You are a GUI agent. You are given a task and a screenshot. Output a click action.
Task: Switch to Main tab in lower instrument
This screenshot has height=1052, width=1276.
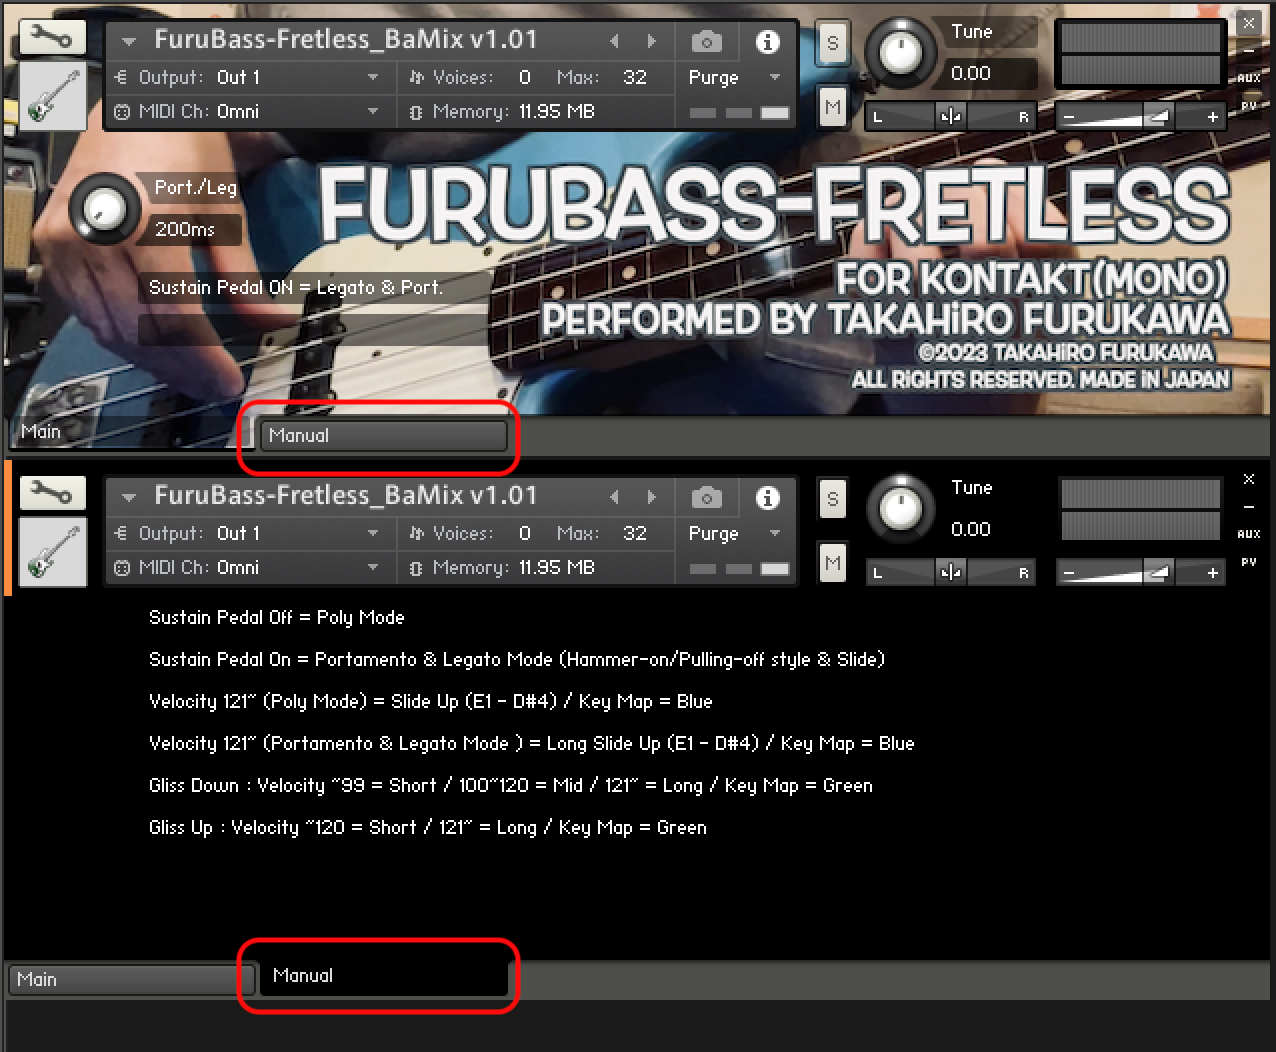132,979
